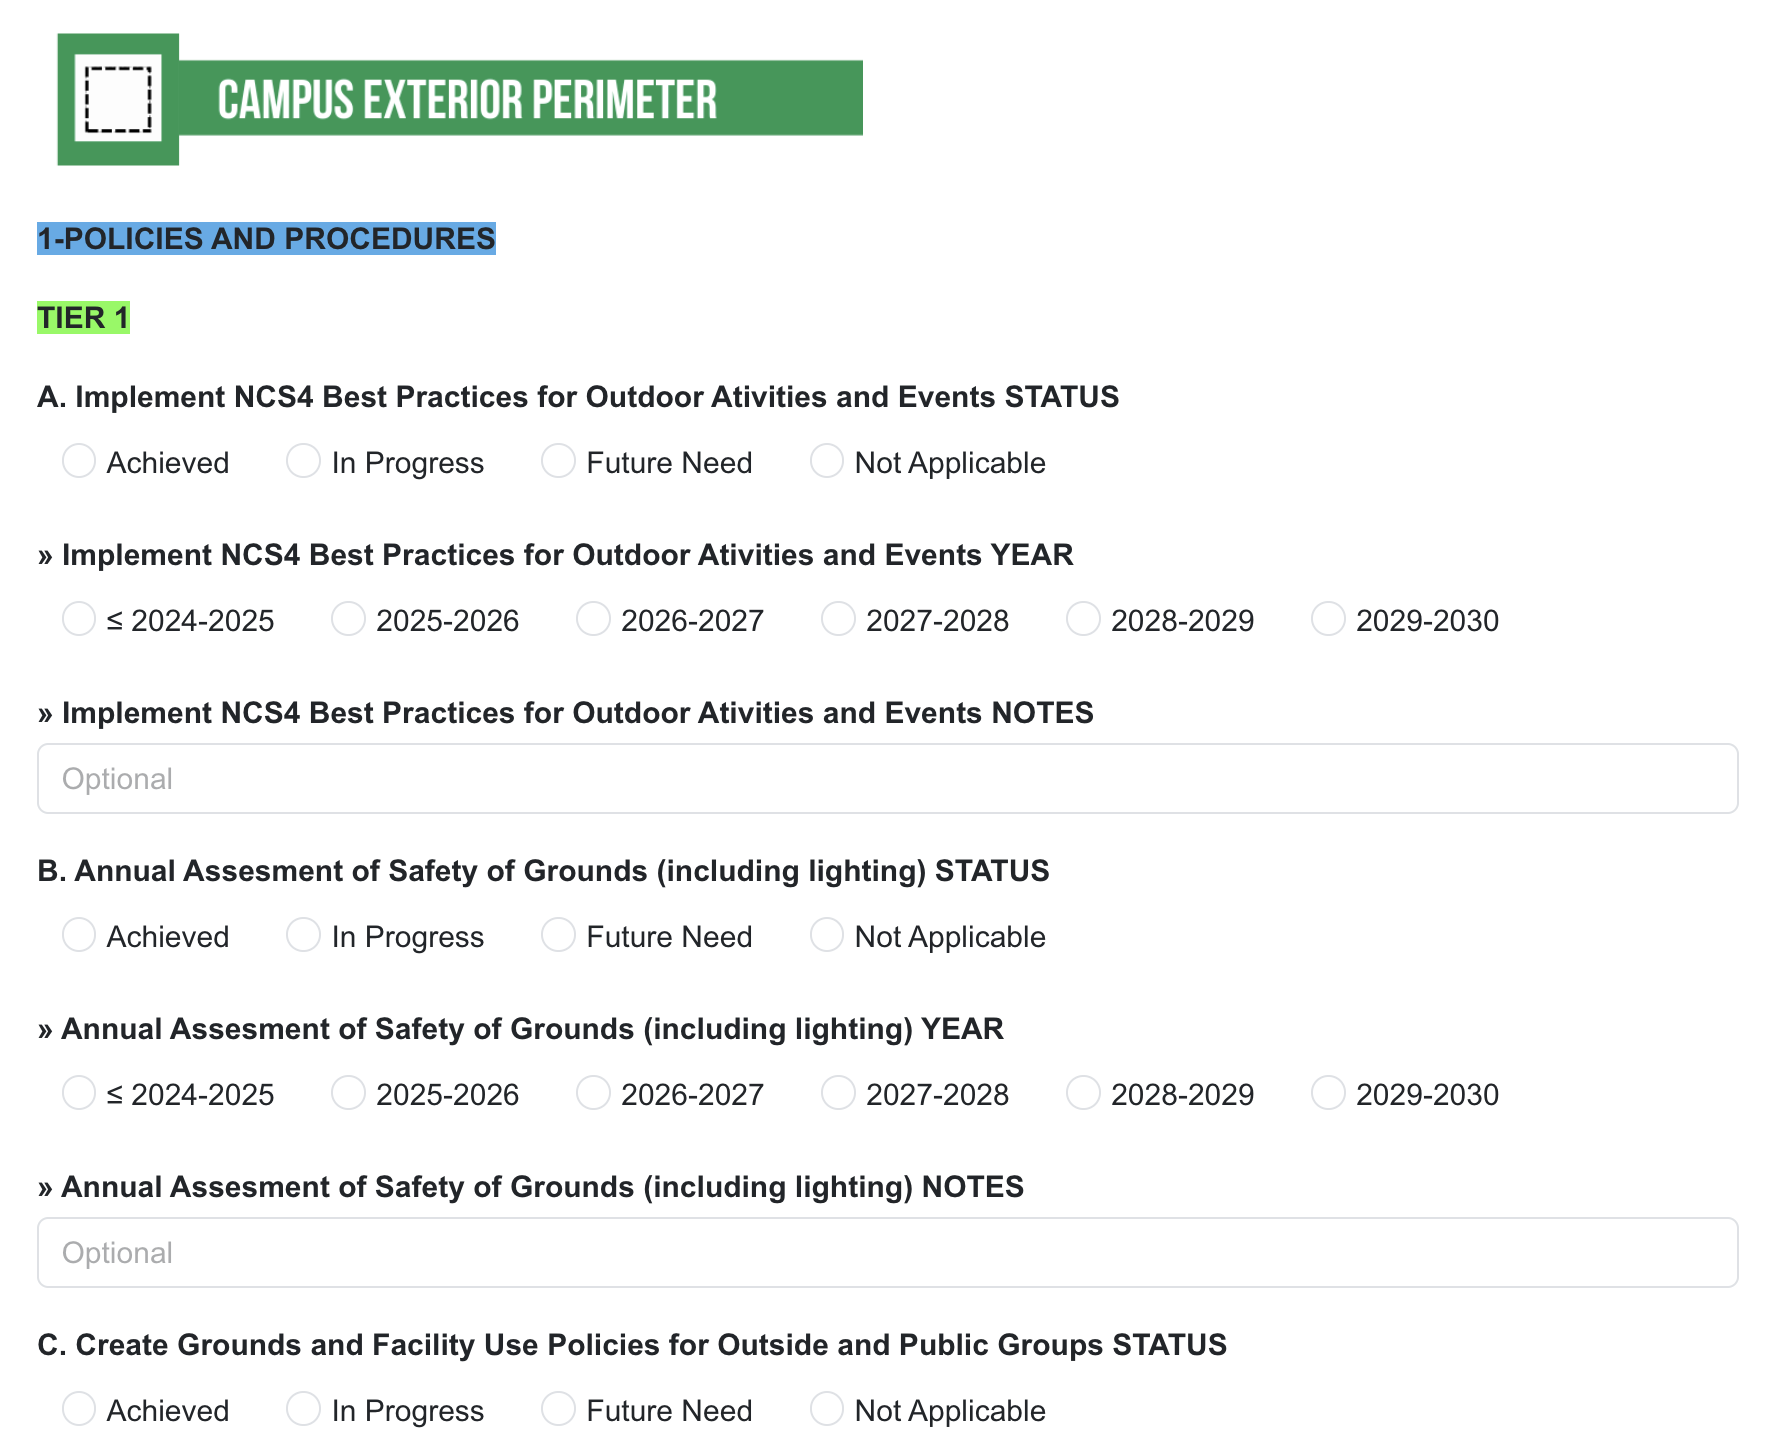Mark NCS4 Best Practices status as Future Need

[558, 461]
